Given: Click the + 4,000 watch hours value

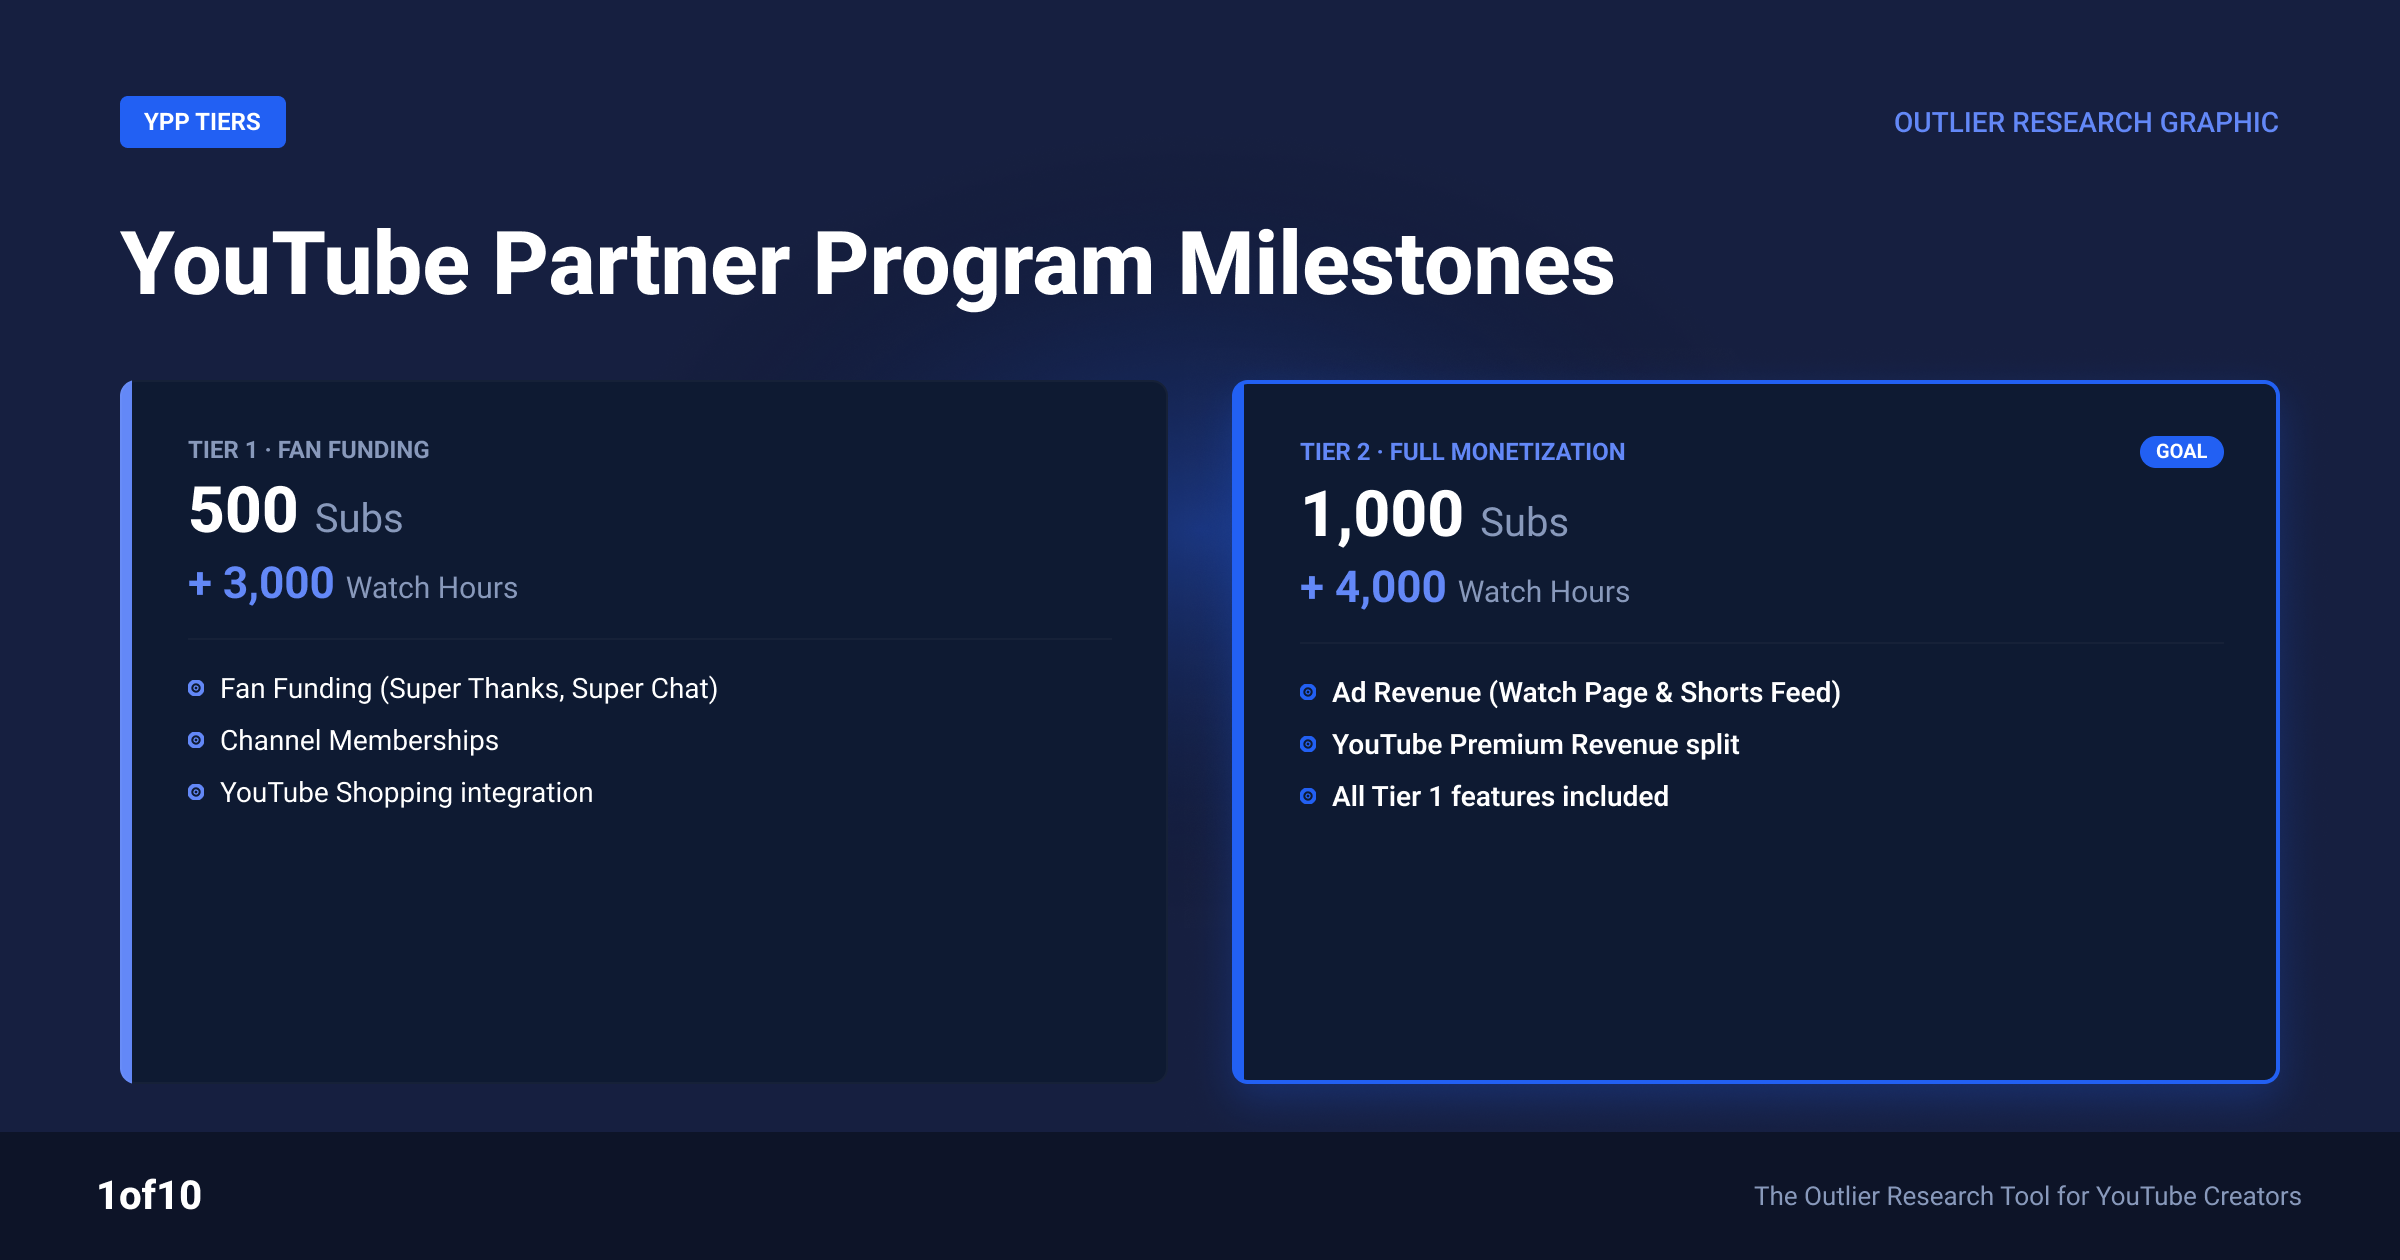Looking at the screenshot, I should point(1373,588).
